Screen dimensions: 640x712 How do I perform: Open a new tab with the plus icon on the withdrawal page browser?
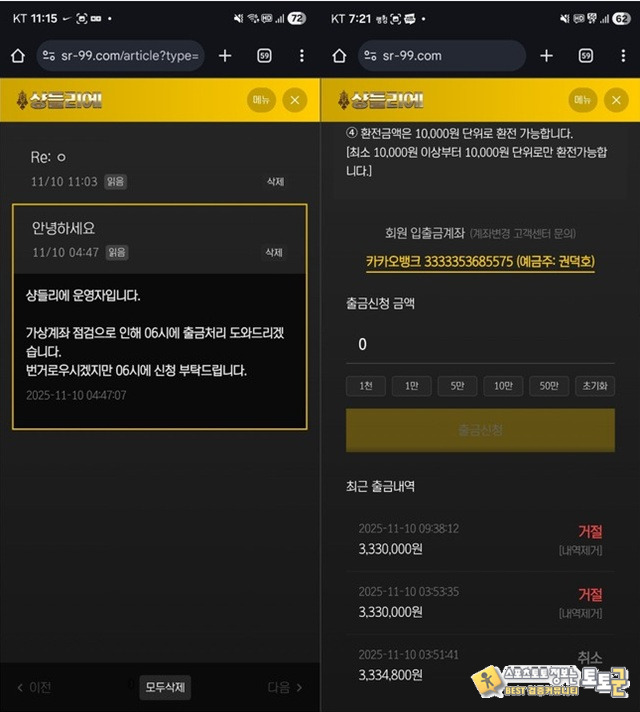coord(546,56)
